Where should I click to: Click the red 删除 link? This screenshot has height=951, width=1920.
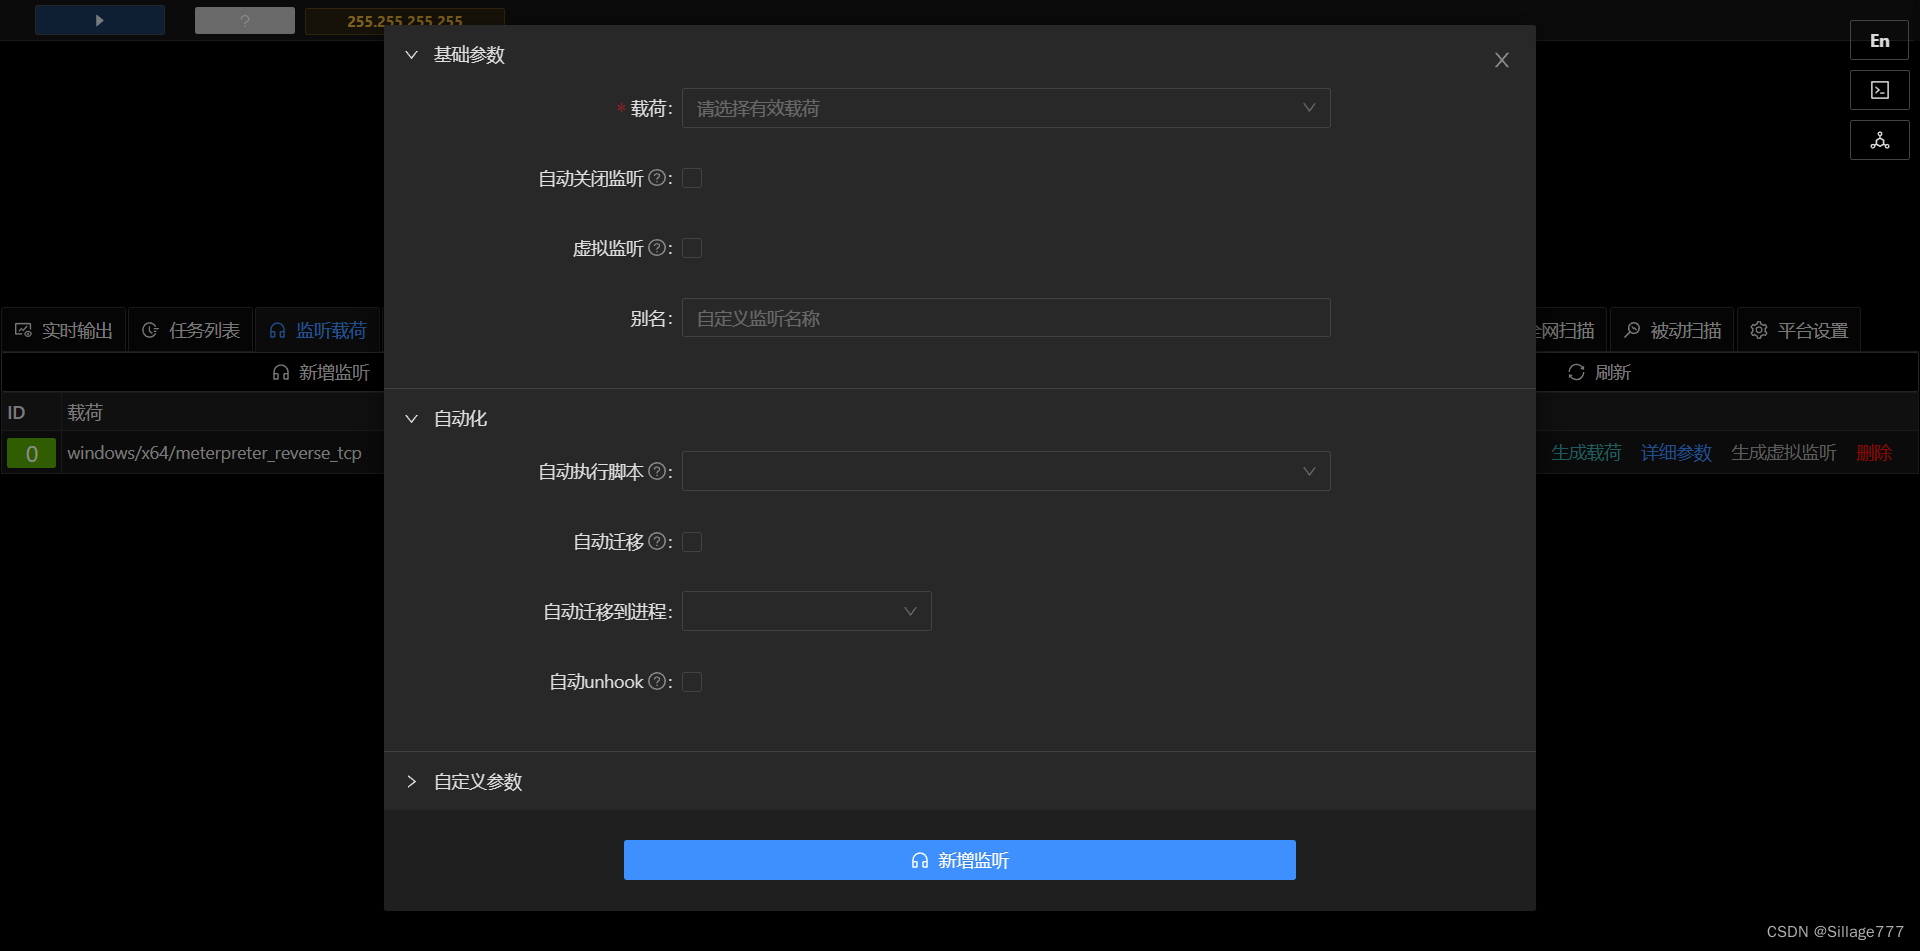[1874, 453]
